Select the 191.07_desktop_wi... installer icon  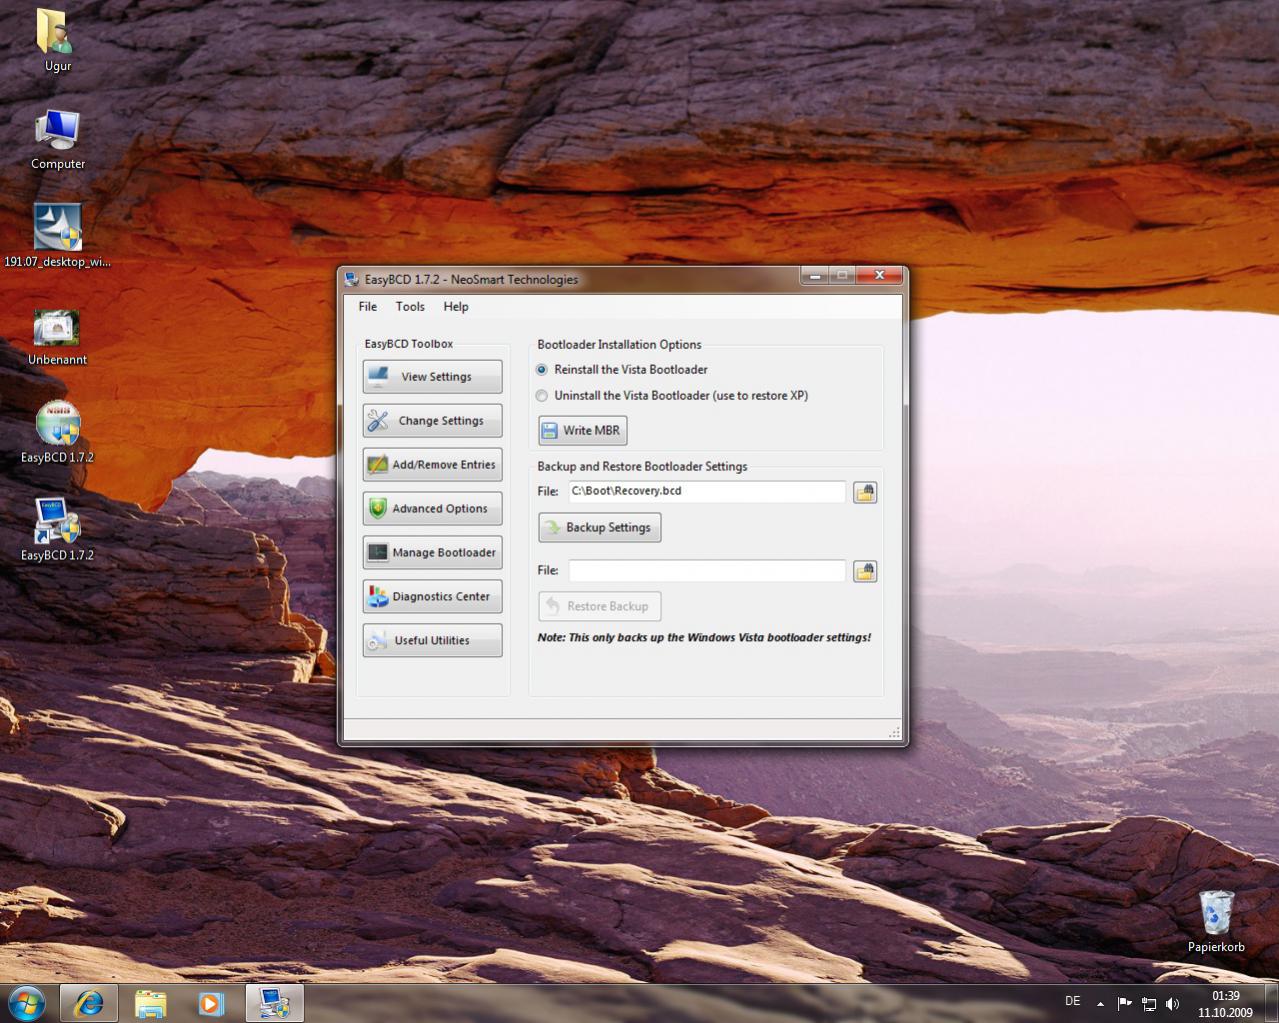[58, 236]
